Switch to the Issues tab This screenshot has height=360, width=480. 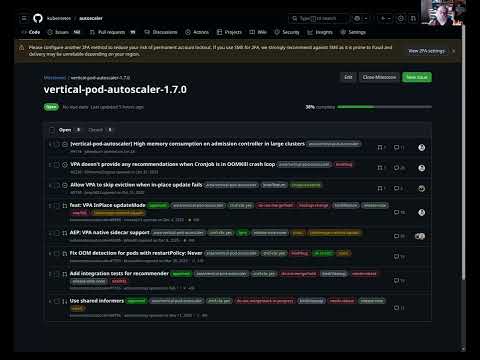(64, 32)
